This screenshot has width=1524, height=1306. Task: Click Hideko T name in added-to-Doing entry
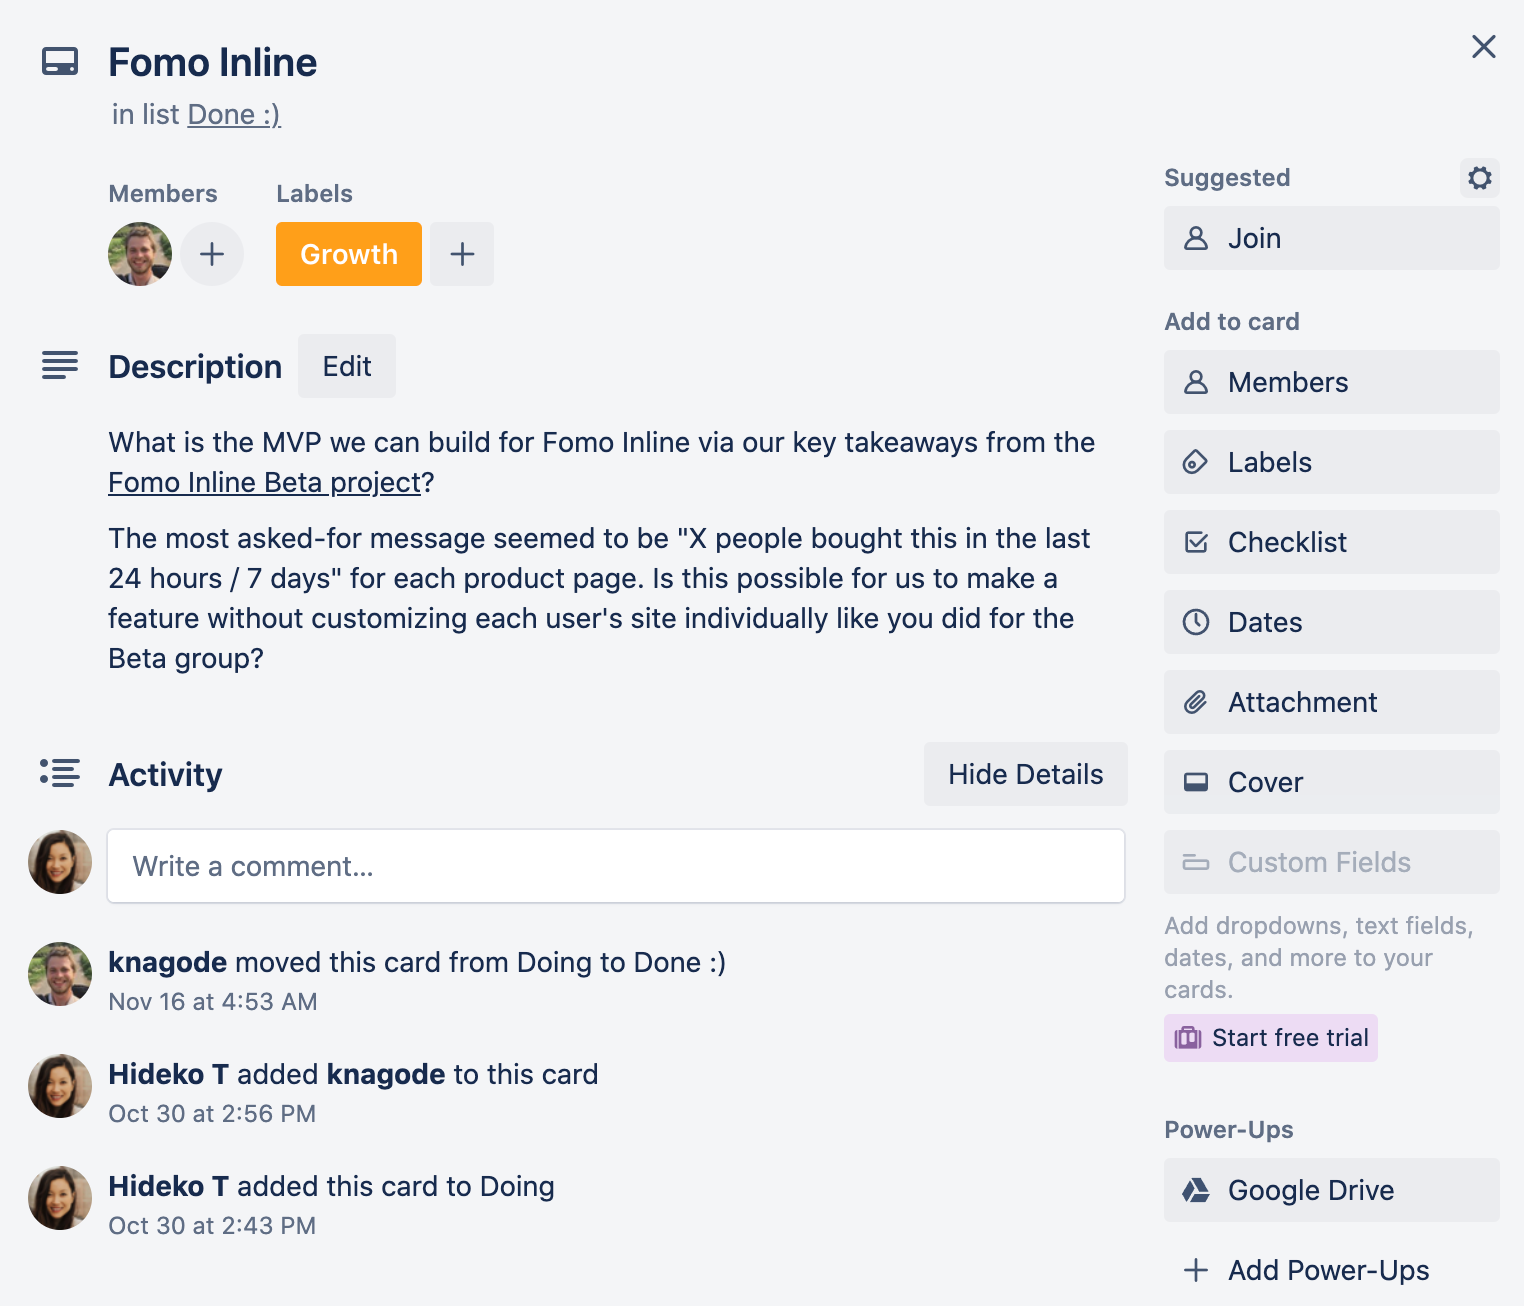[x=168, y=1186]
